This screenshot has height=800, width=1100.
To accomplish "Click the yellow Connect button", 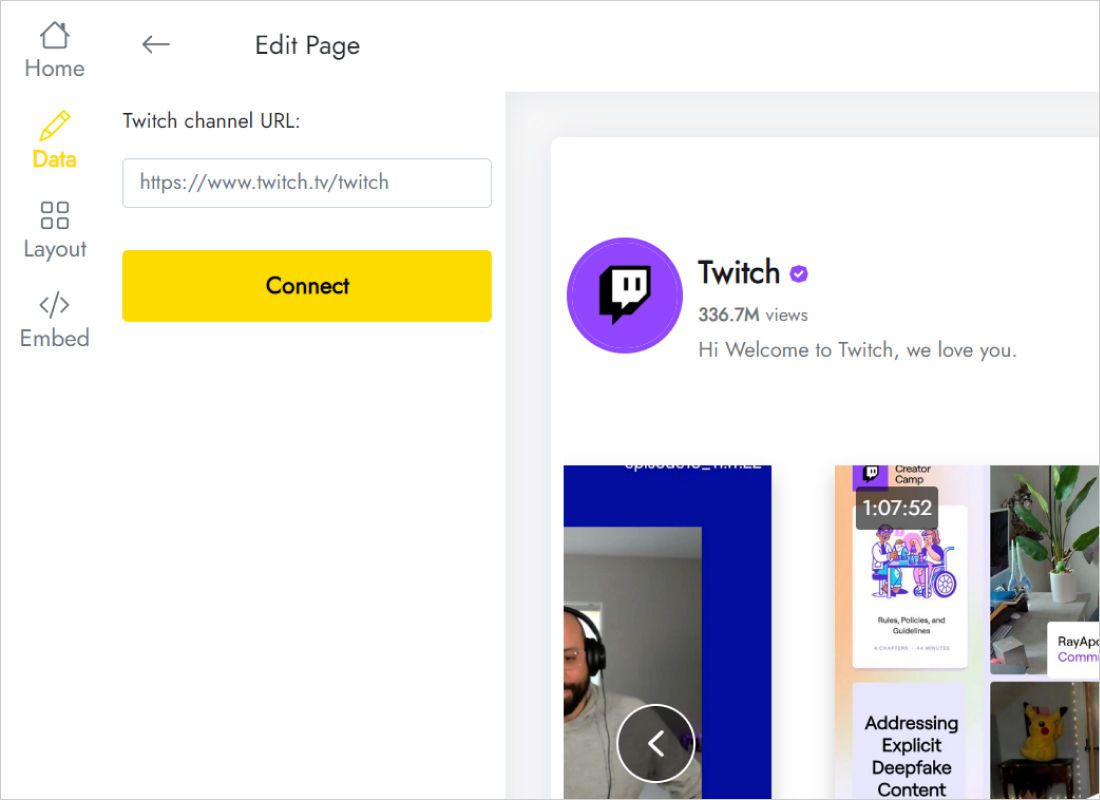I will [x=307, y=286].
